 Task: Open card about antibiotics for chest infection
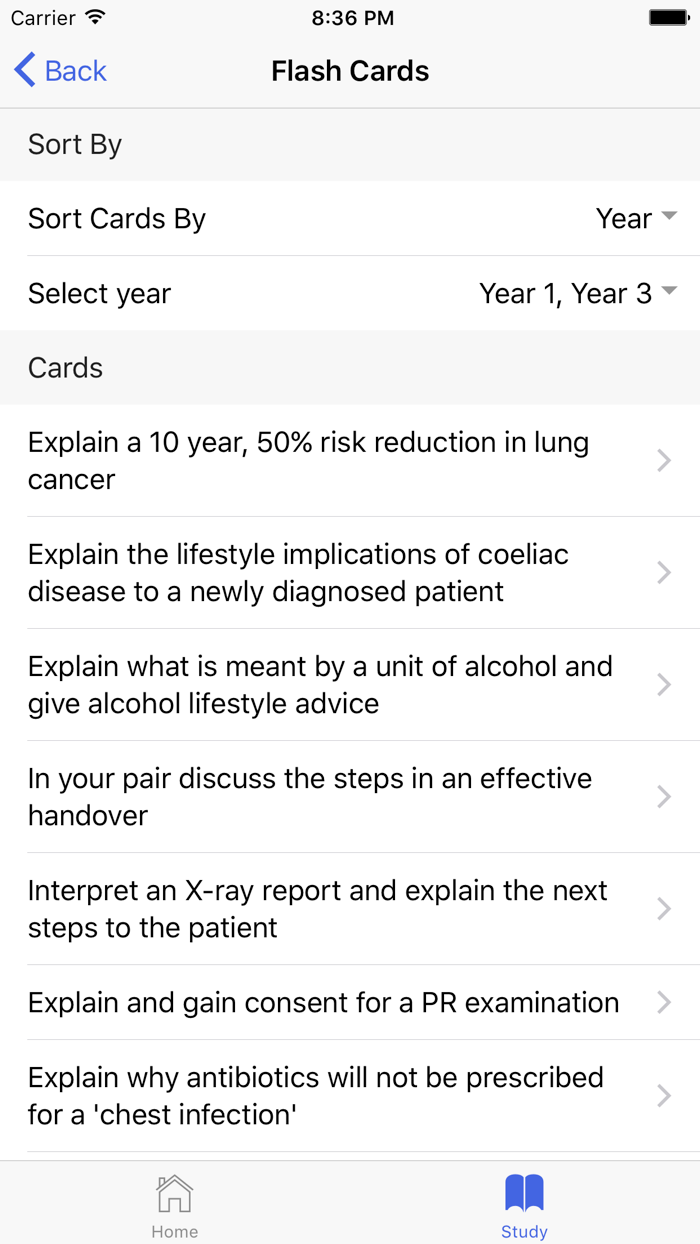316,1095
